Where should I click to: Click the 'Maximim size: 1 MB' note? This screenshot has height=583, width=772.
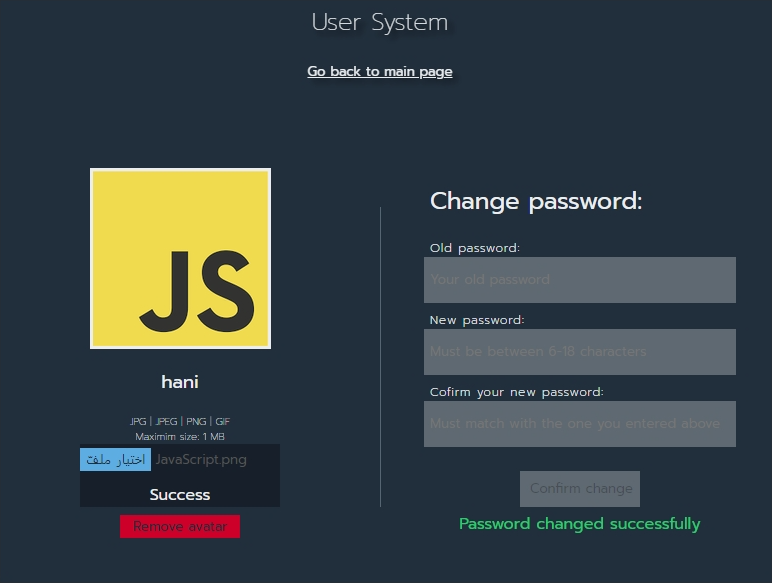coord(180,436)
